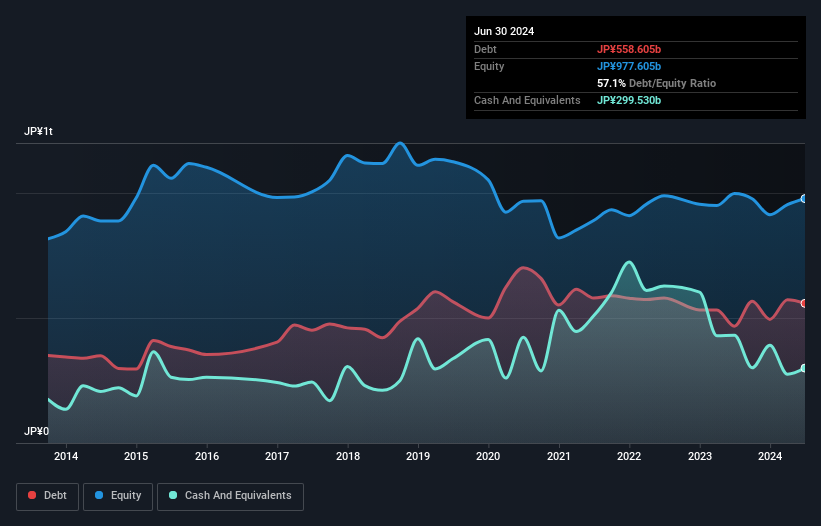Click the Debt value JP¥558.605b

click(629, 49)
